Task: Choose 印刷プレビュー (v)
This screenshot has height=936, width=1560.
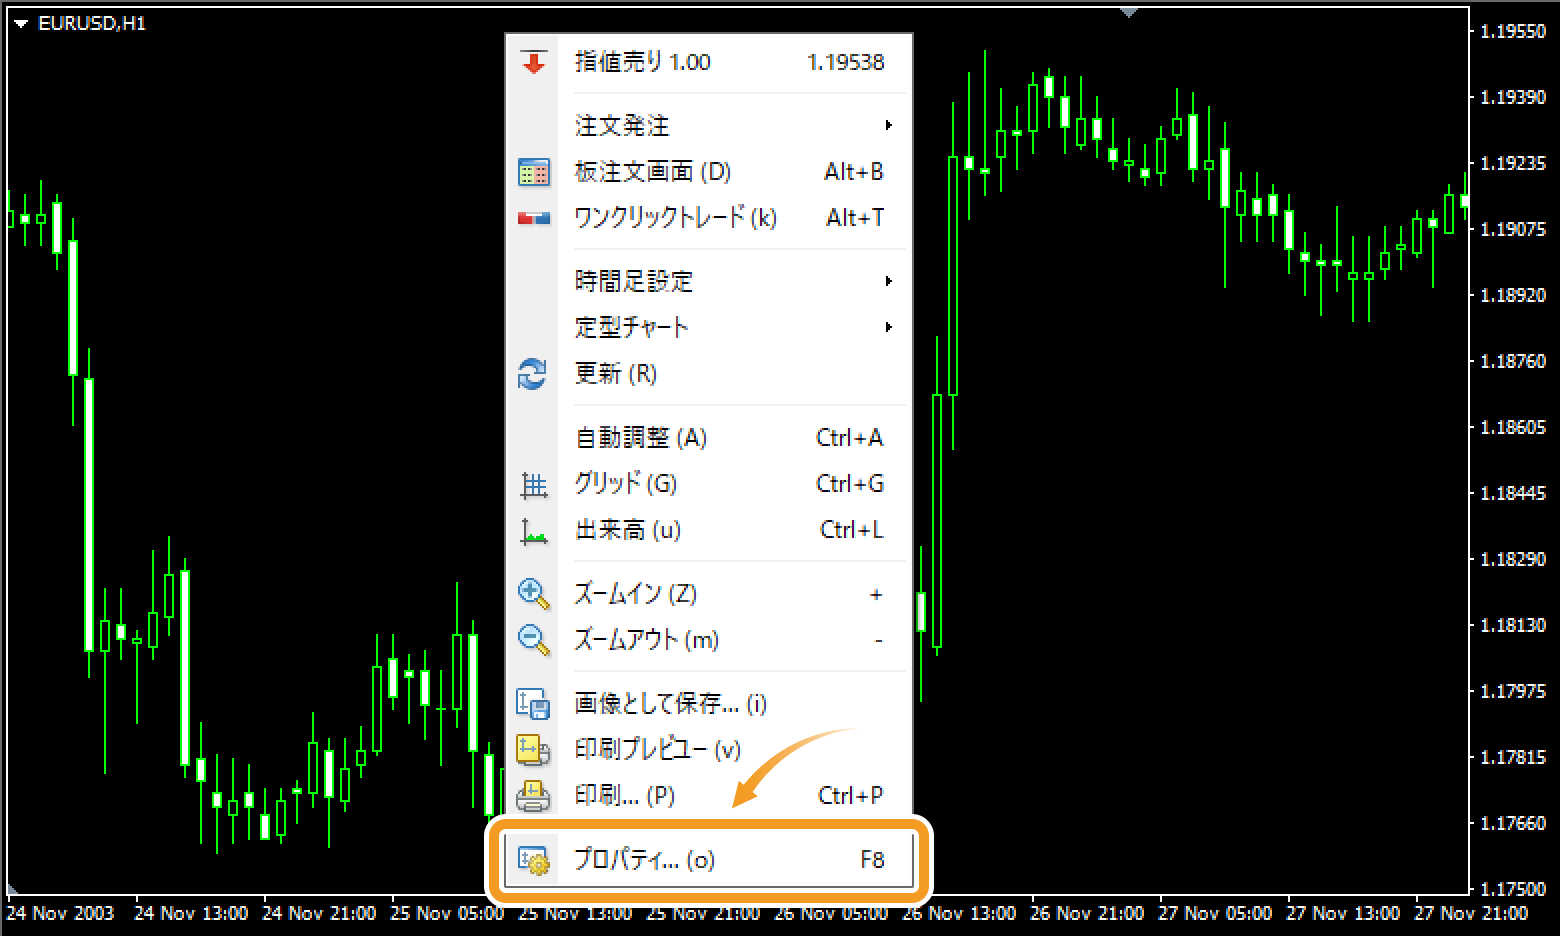Action: click(x=709, y=750)
